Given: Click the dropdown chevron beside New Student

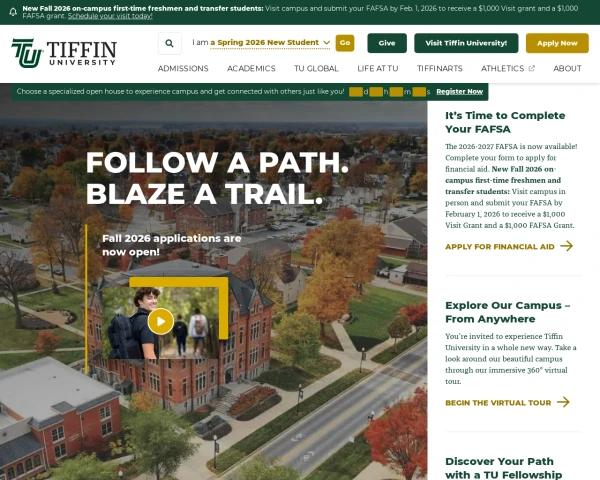Looking at the screenshot, I should 326,43.
